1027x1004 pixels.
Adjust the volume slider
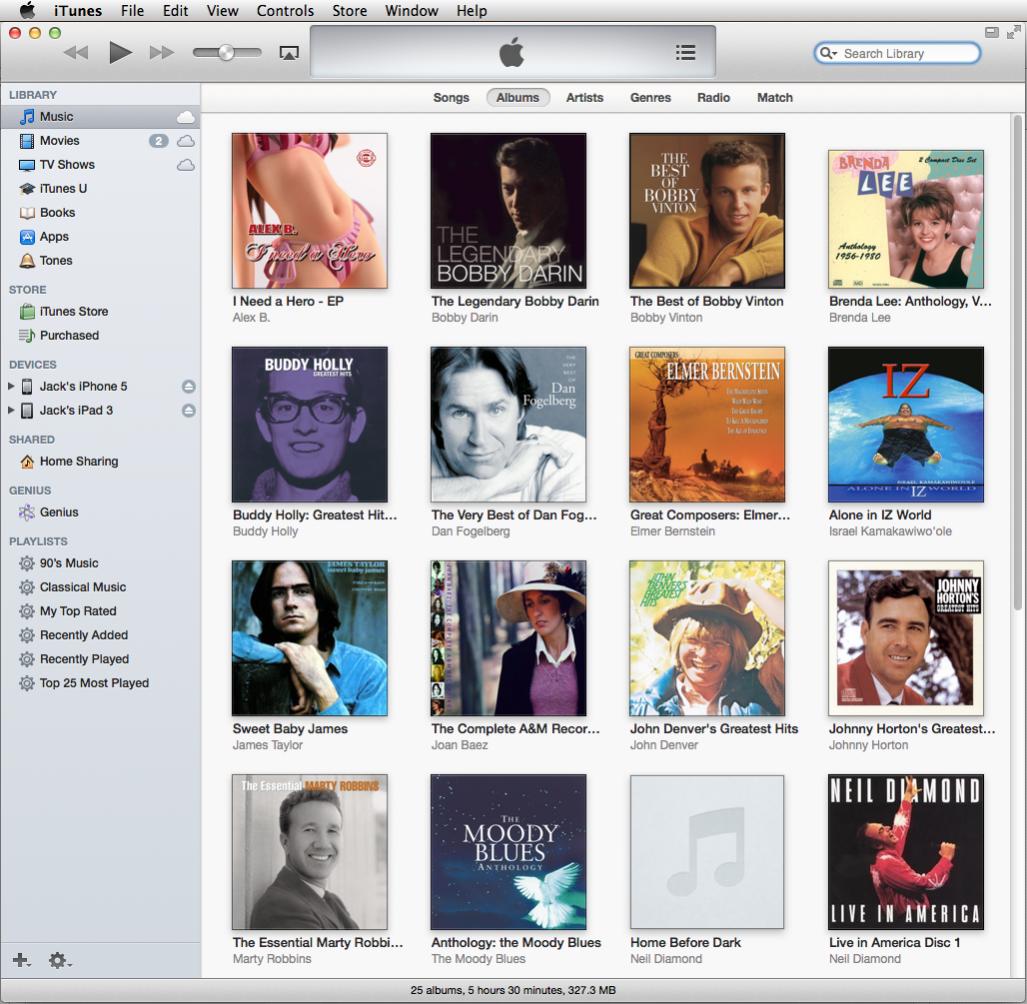(227, 53)
